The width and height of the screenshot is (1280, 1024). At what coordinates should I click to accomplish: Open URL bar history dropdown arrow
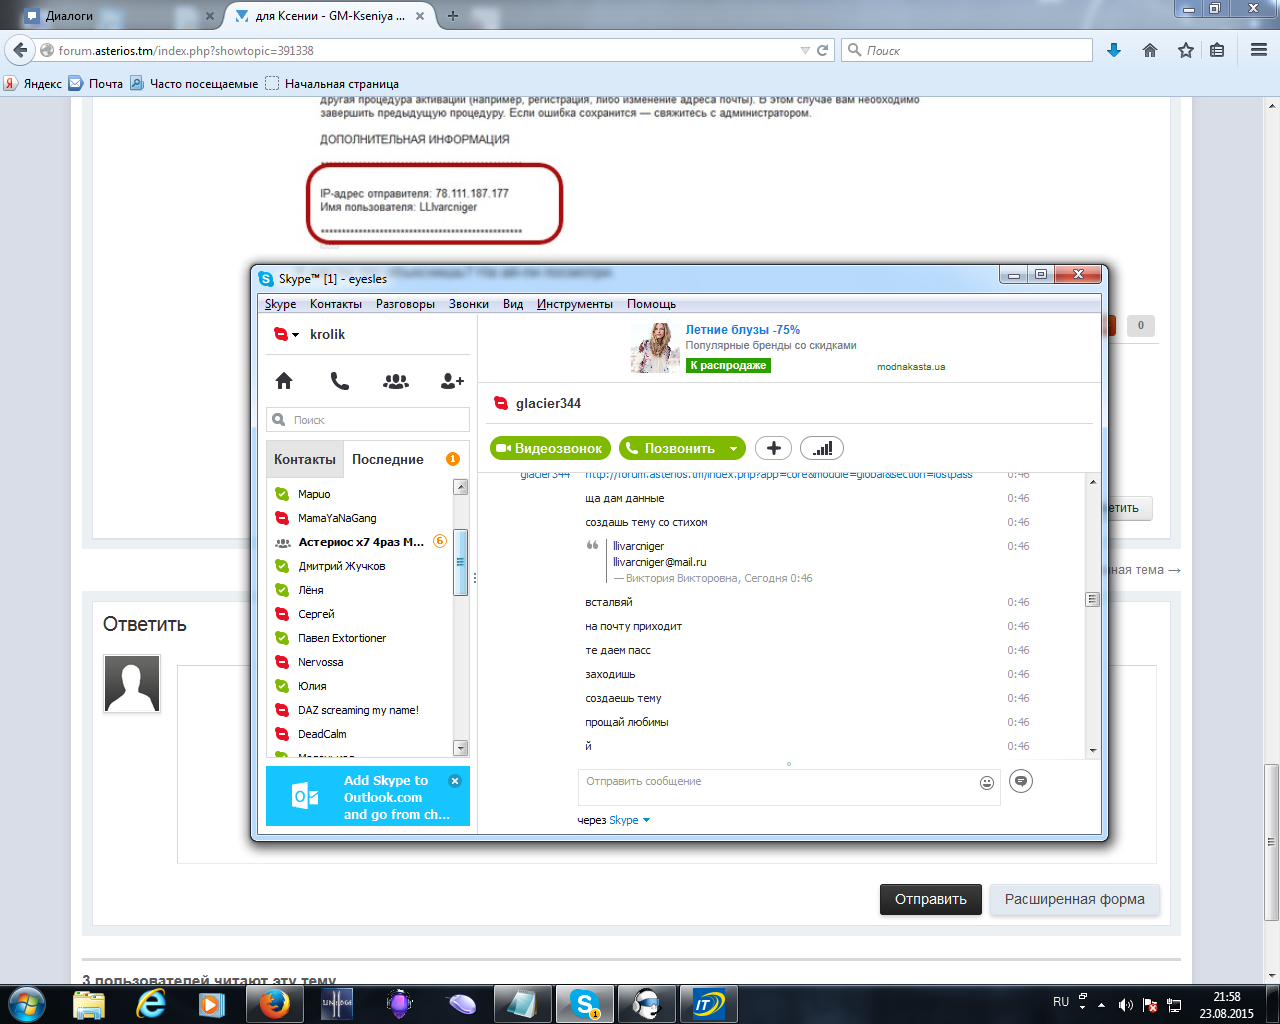(x=805, y=50)
